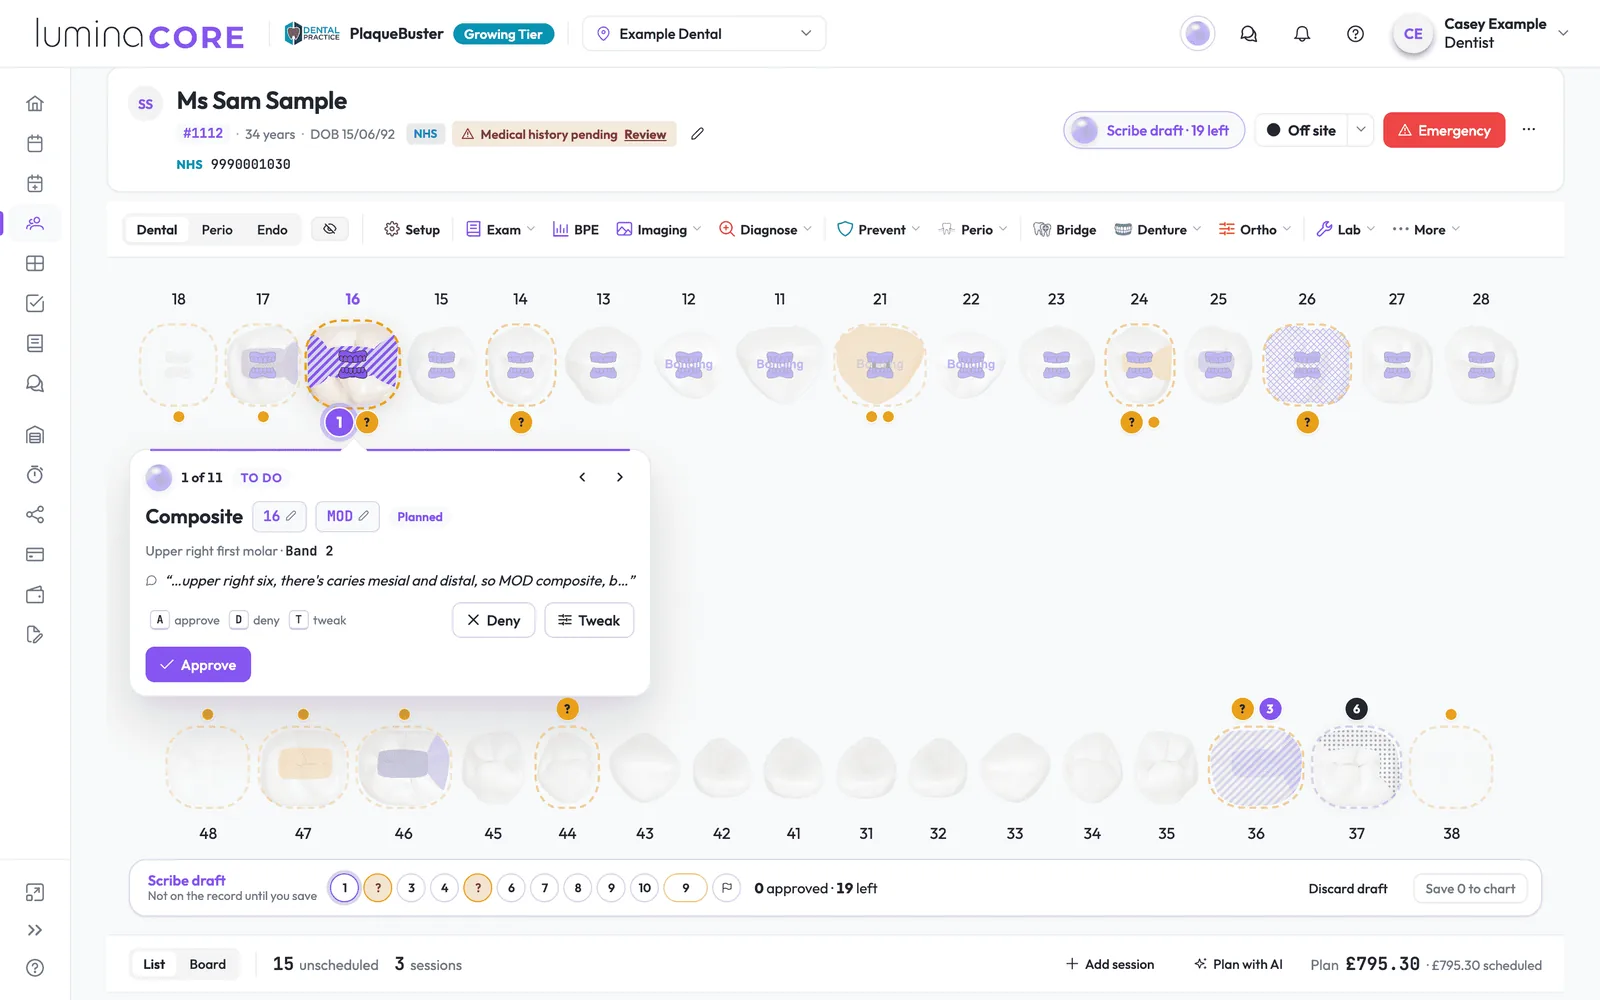1600x1000 pixels.
Task: Click Plan with AI
Action: coord(1238,964)
